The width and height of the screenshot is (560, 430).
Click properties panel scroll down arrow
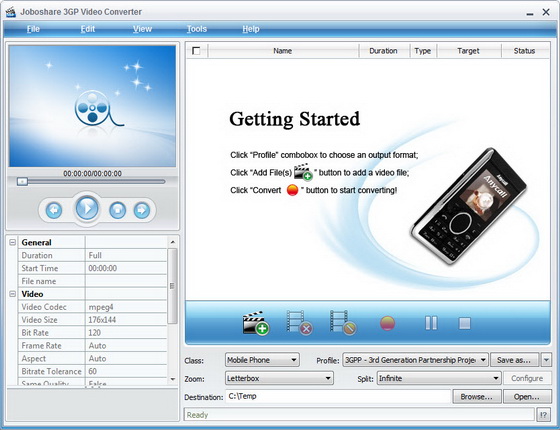pos(172,379)
